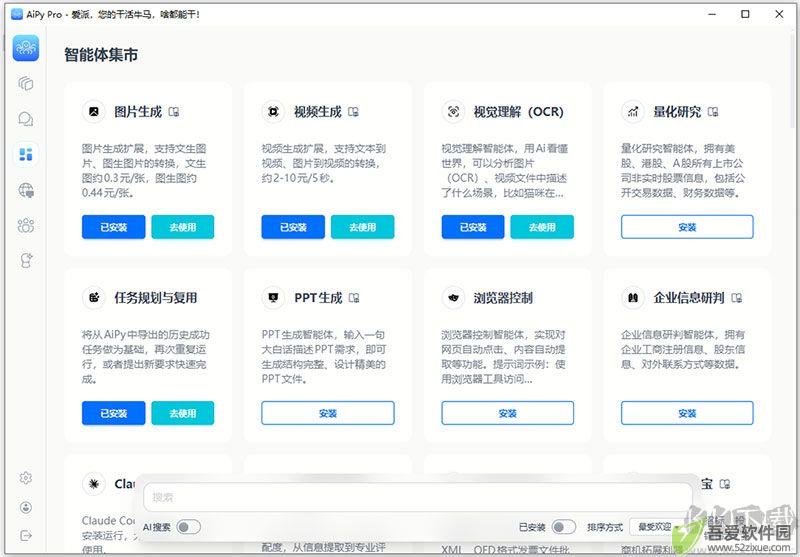Click the 企业信息研判 card icon

pos(633,297)
